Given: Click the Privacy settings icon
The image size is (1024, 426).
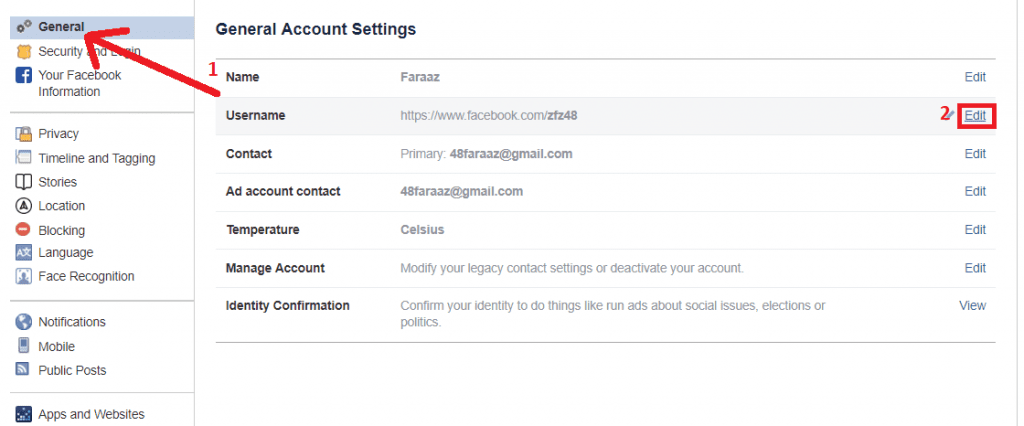Looking at the screenshot, I should (x=24, y=134).
